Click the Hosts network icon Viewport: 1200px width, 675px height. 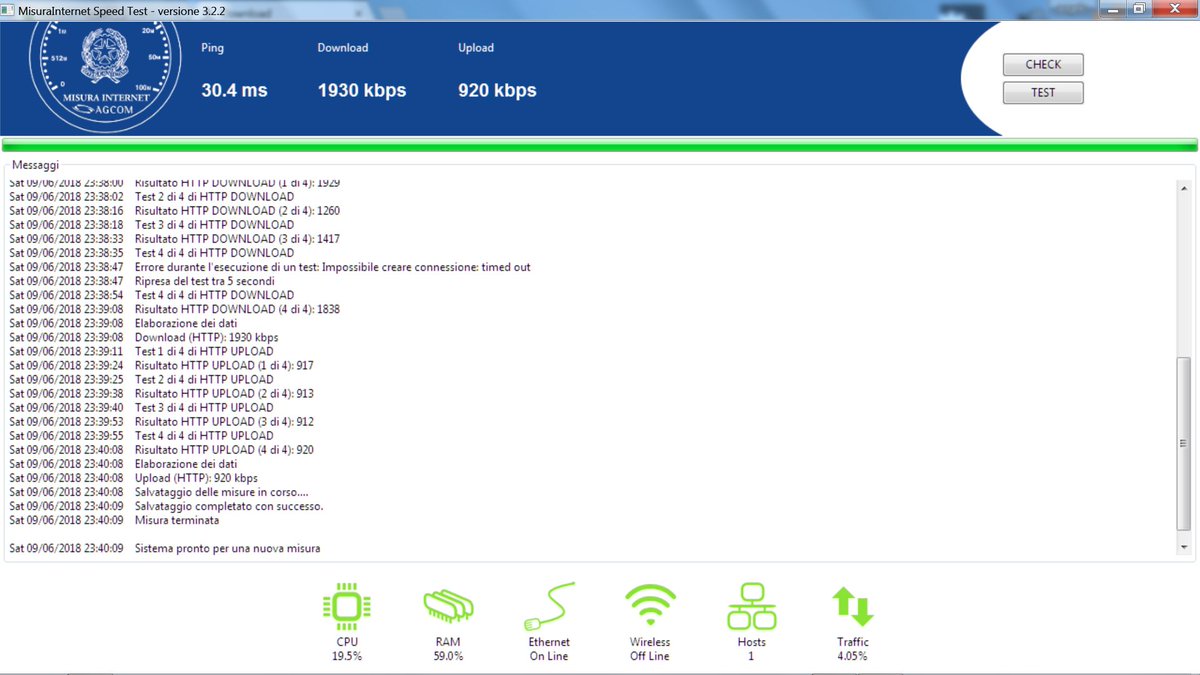tap(751, 606)
